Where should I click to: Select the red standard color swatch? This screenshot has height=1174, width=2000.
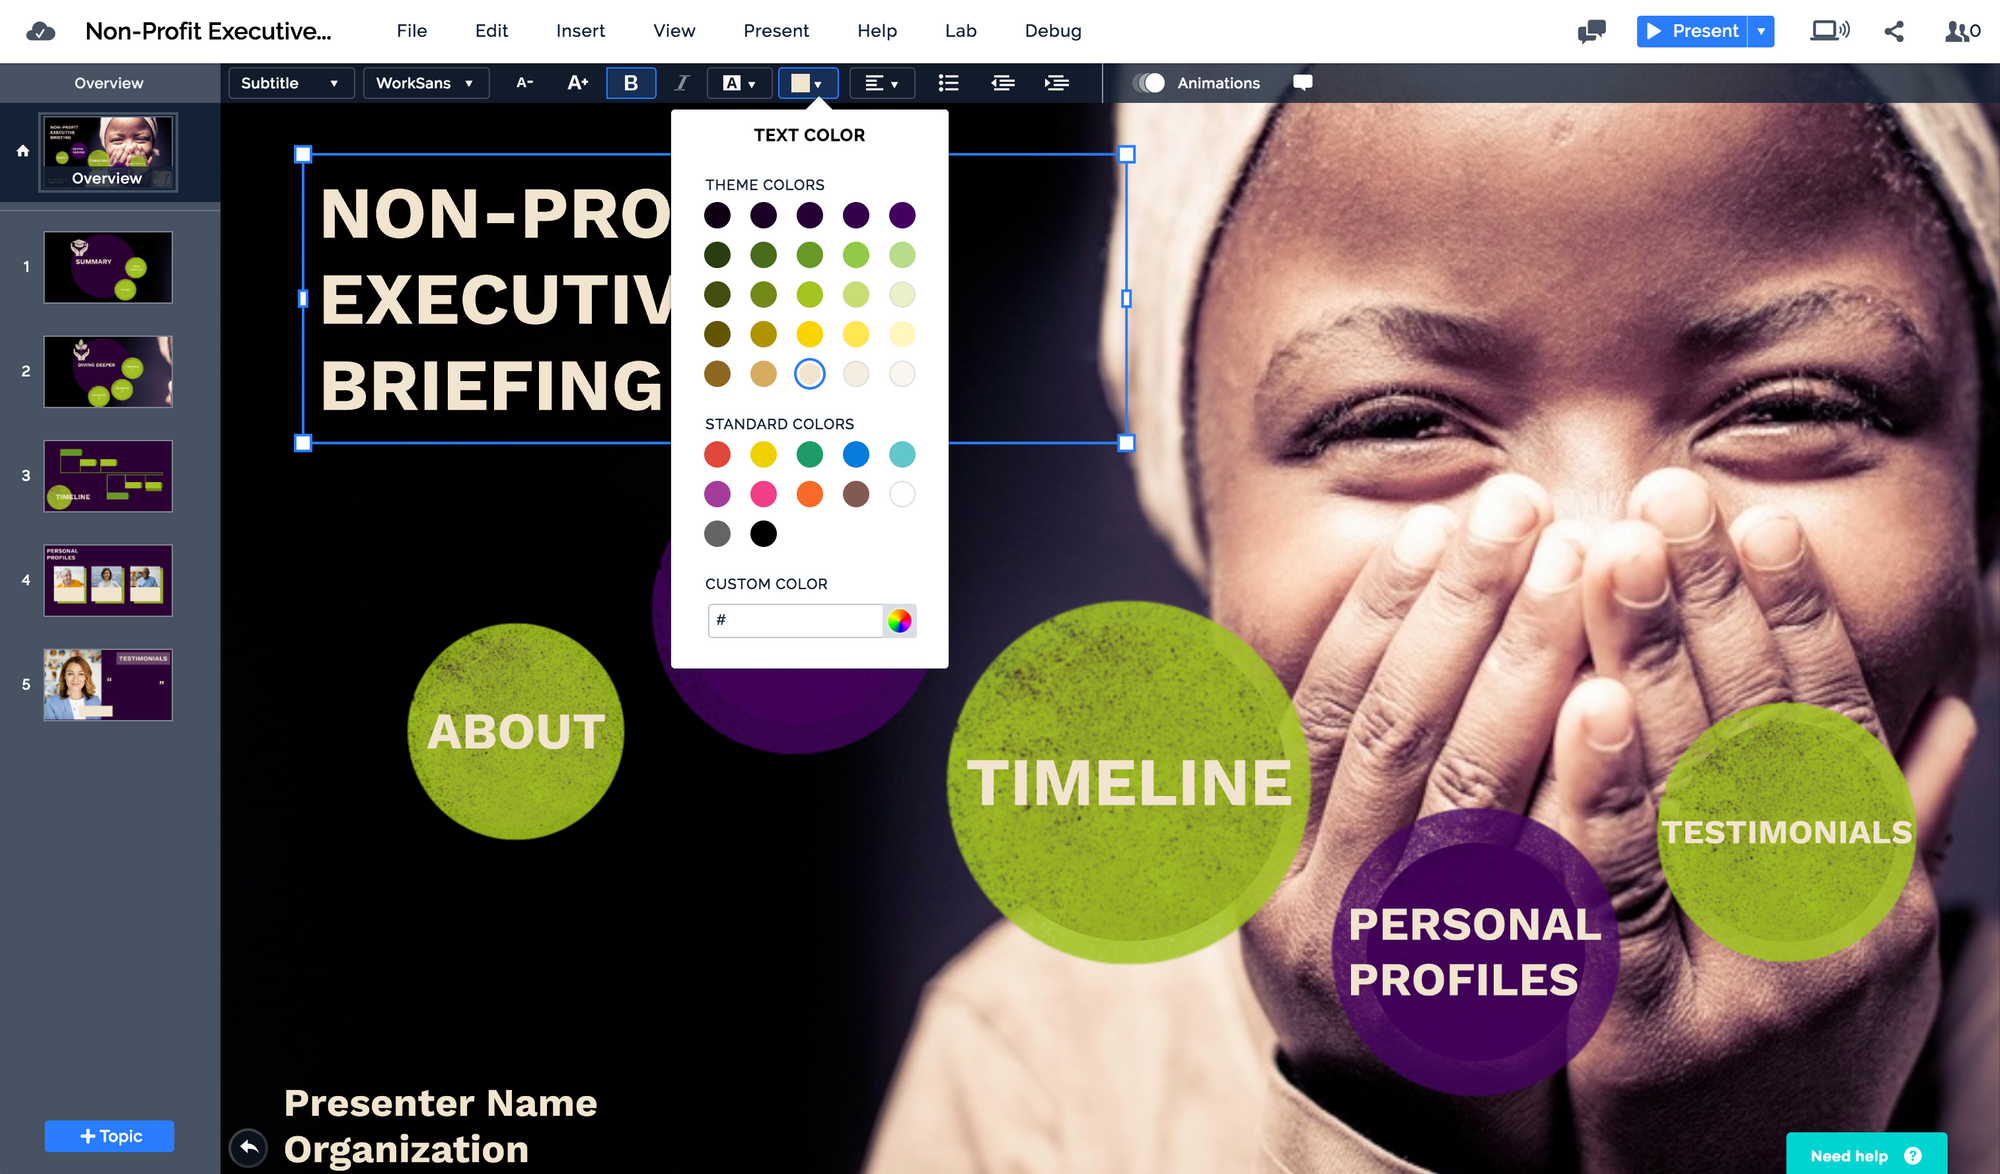tap(717, 455)
